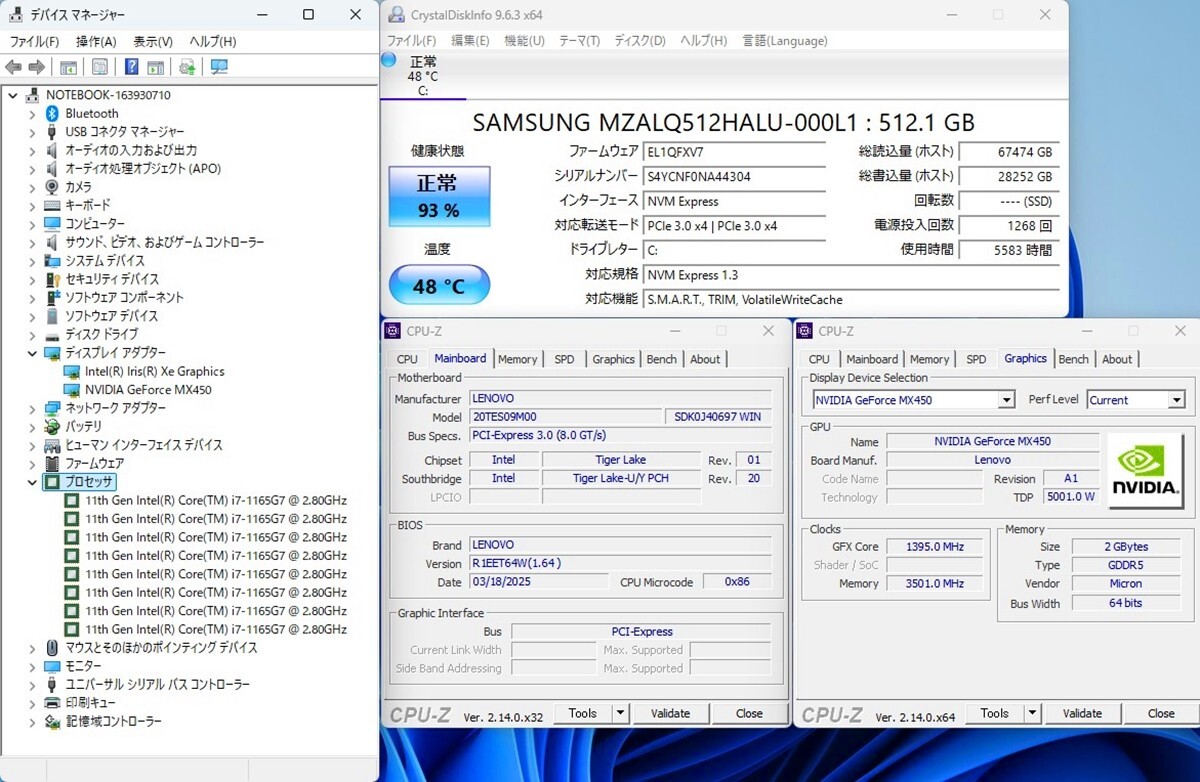The height and width of the screenshot is (782, 1200).
Task: Click the CPU-Z Graphics window title icon
Action: [x=805, y=331]
